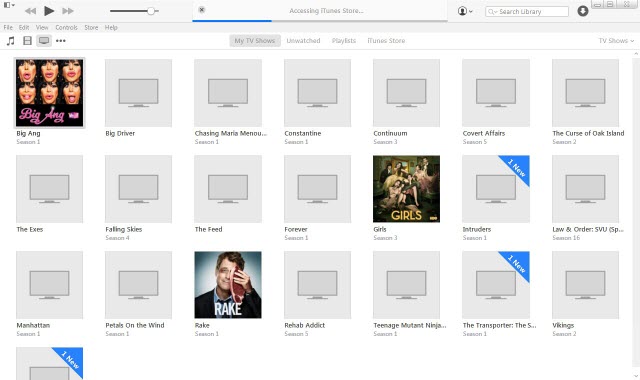Image resolution: width=640 pixels, height=380 pixels.
Task: Open the Help menu
Action: [111, 27]
